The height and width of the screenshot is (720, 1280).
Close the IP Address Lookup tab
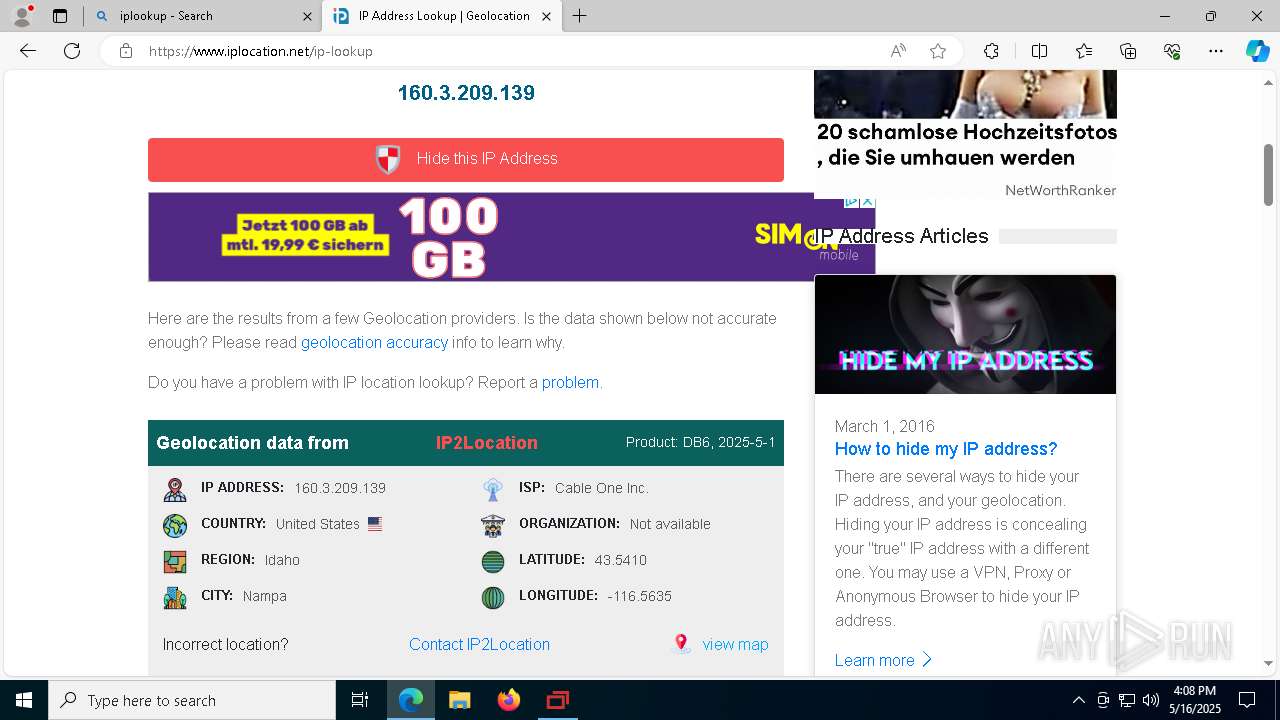point(546,16)
